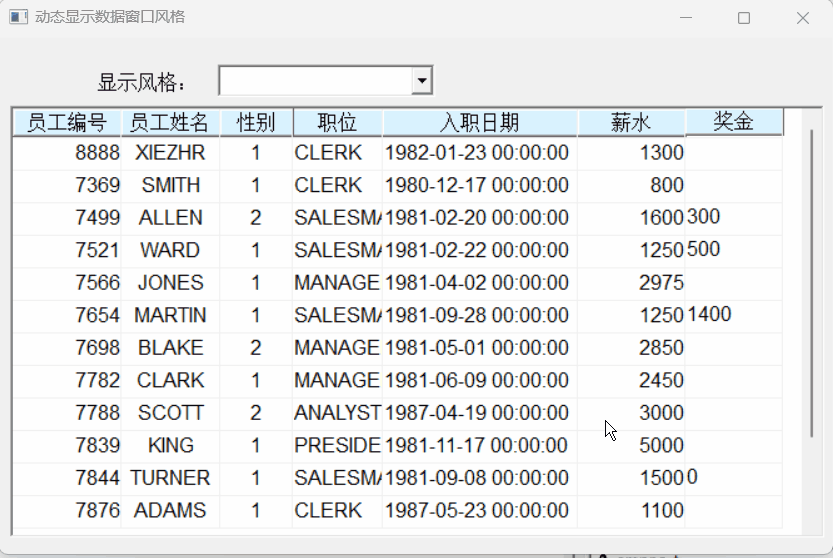Click the 奖金 column header
833x558 pixels.
(734, 121)
